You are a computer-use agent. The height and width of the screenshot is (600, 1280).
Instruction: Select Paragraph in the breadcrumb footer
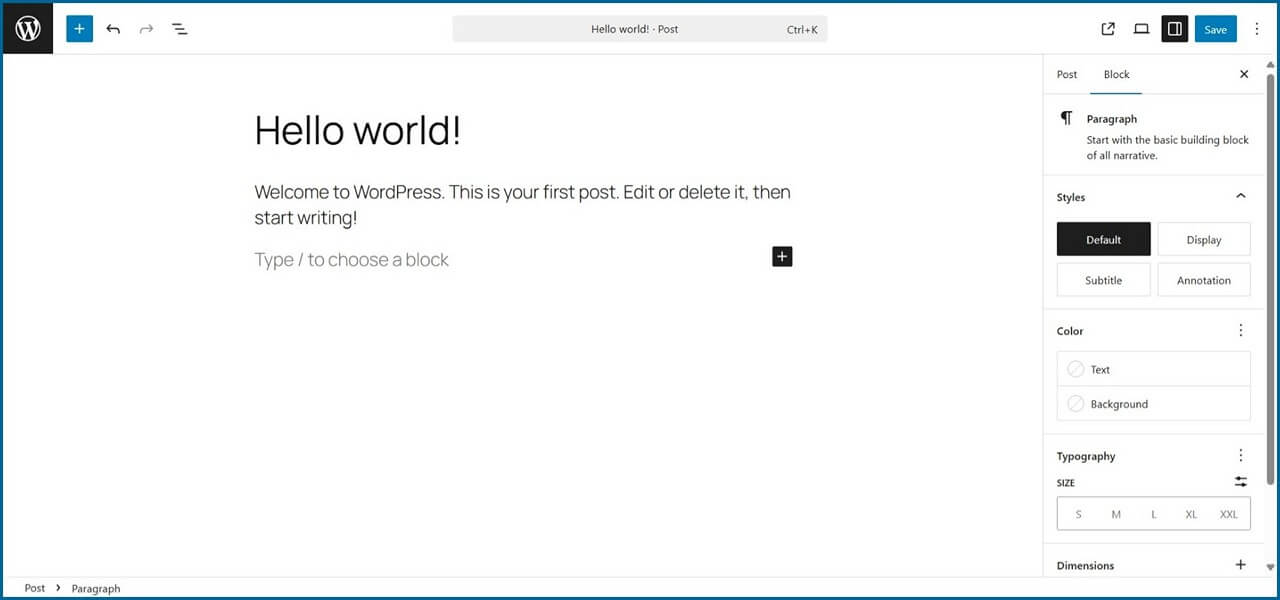point(96,588)
